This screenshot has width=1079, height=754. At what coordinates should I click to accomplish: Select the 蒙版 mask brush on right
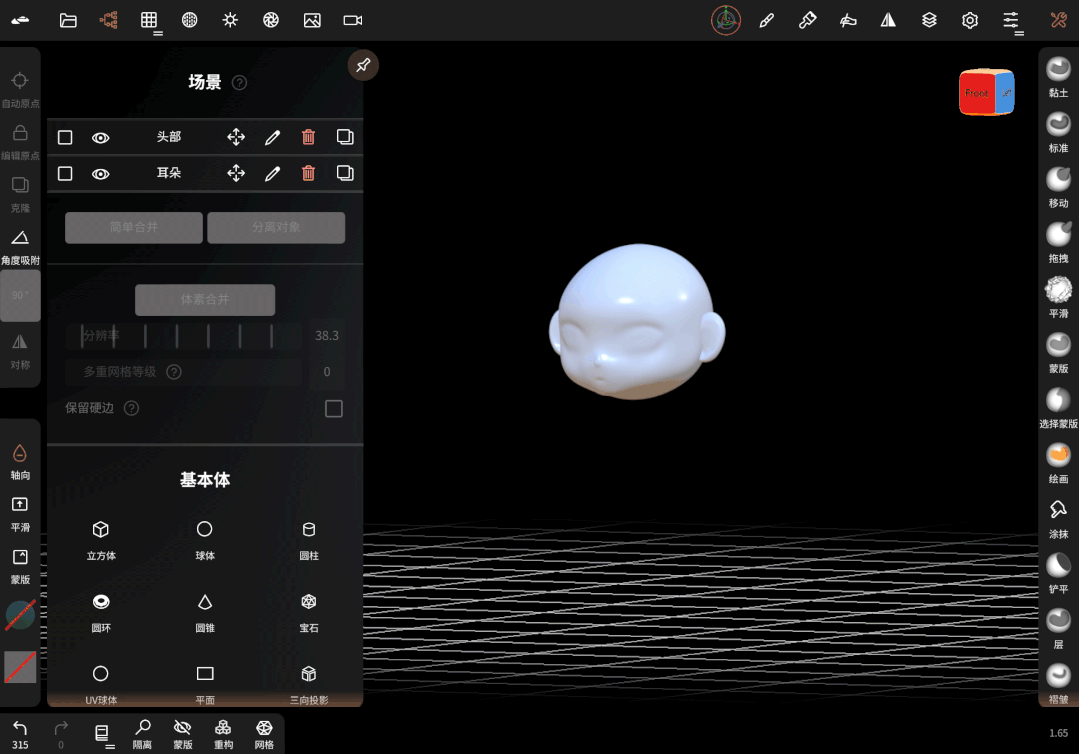(1058, 352)
